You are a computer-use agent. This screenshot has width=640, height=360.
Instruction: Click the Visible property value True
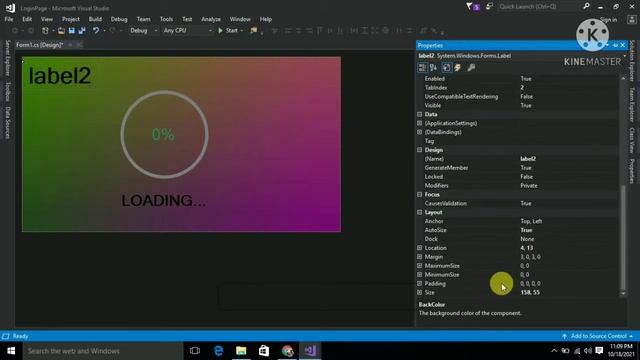coord(526,105)
